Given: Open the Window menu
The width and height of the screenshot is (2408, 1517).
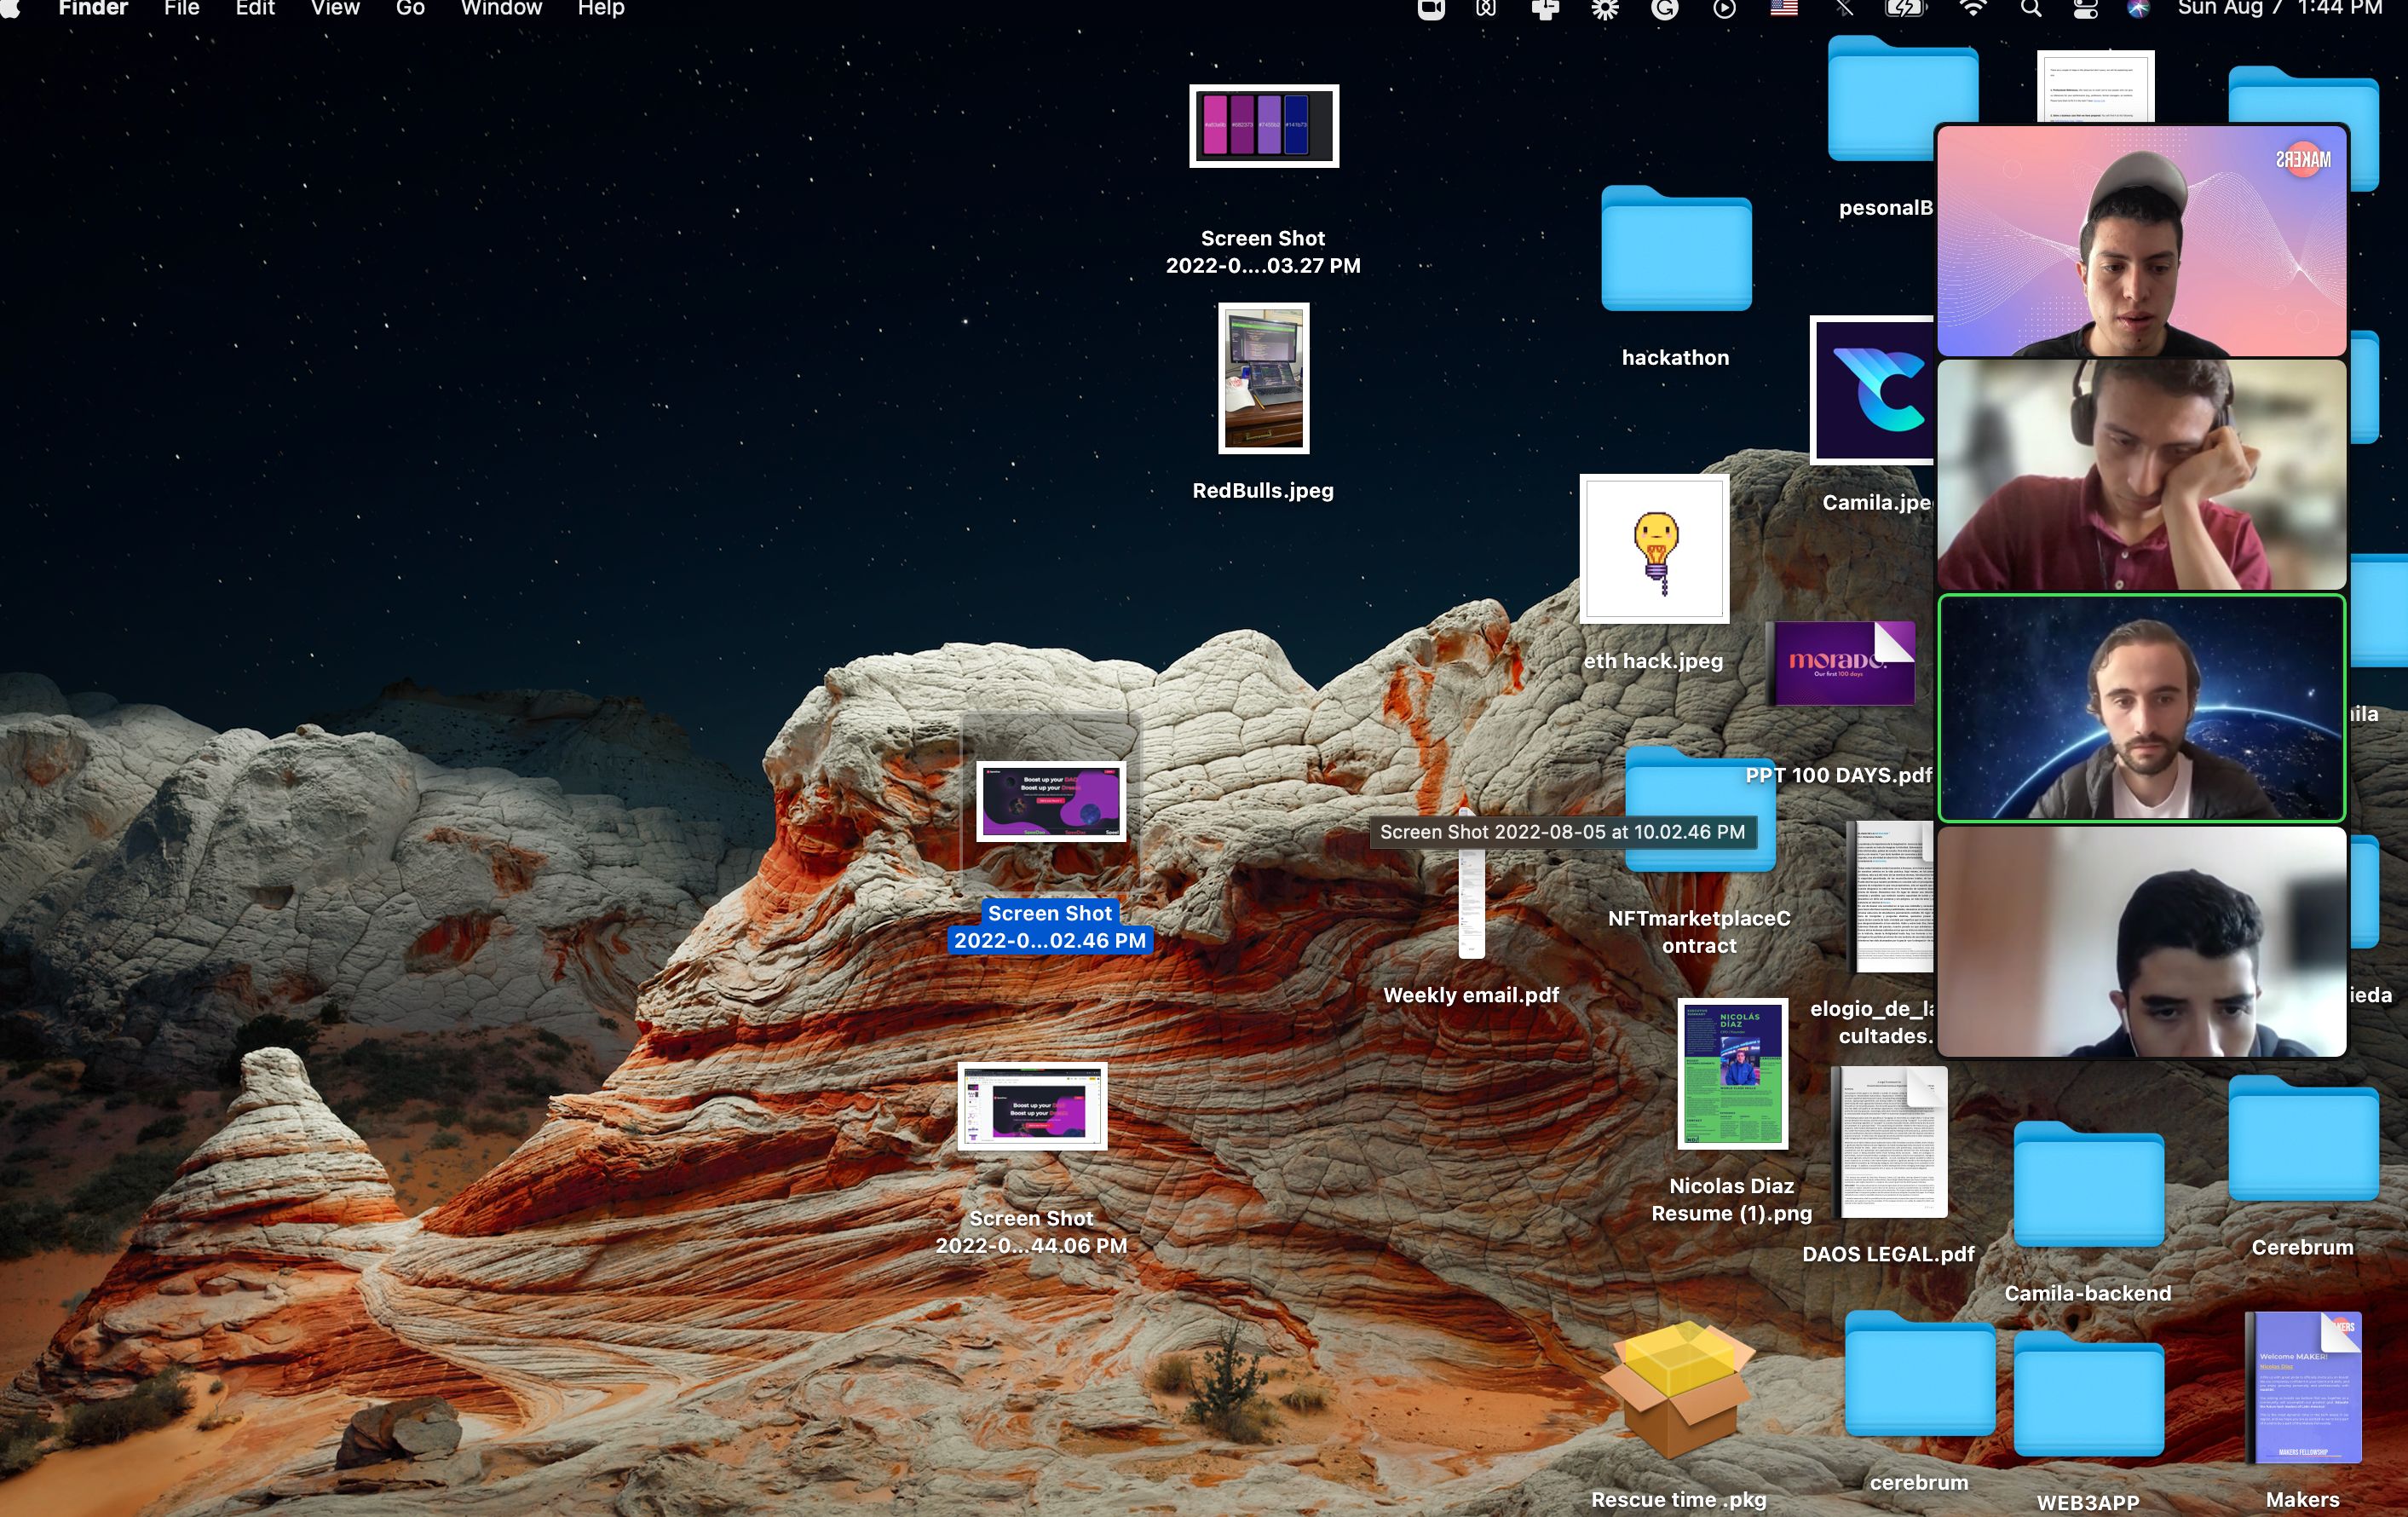Looking at the screenshot, I should click(x=501, y=9).
